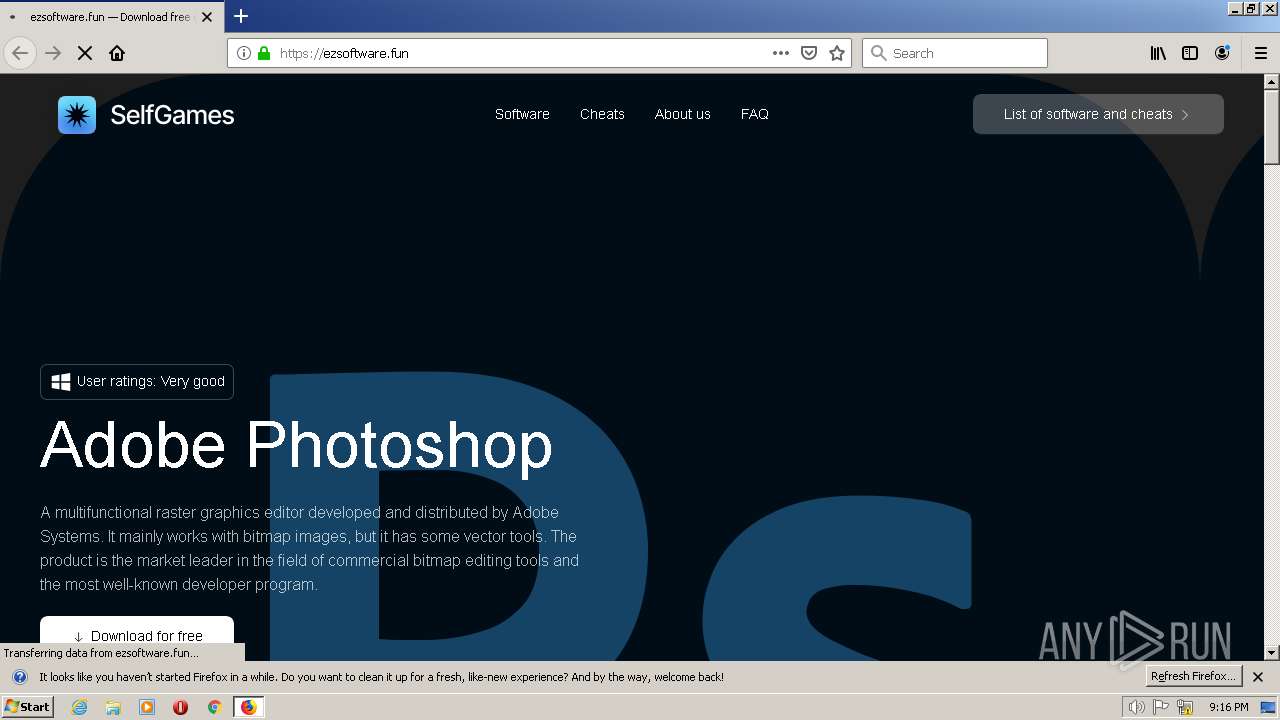The height and width of the screenshot is (720, 1280).
Task: Click the network tray icon
Action: tap(1185, 707)
